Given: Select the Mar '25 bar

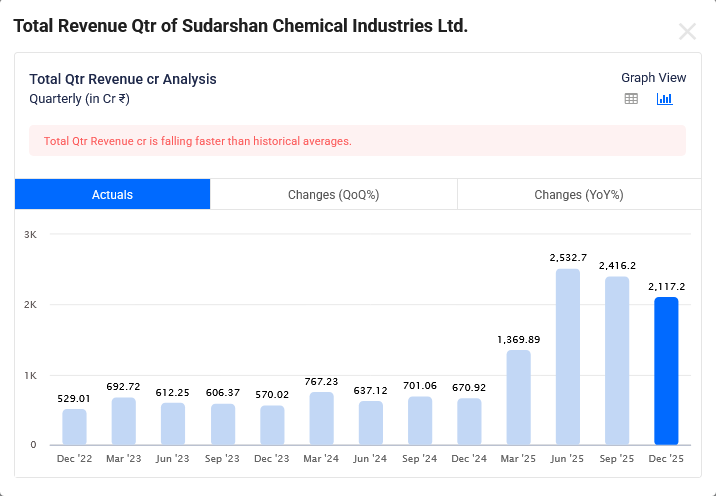Looking at the screenshot, I should tap(519, 397).
